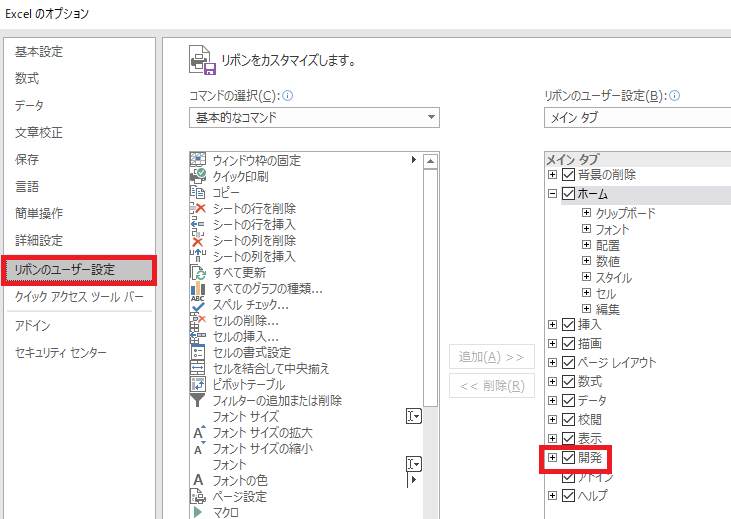
Task: Click the Page Setup (ページ設定) icon
Action: point(198,496)
